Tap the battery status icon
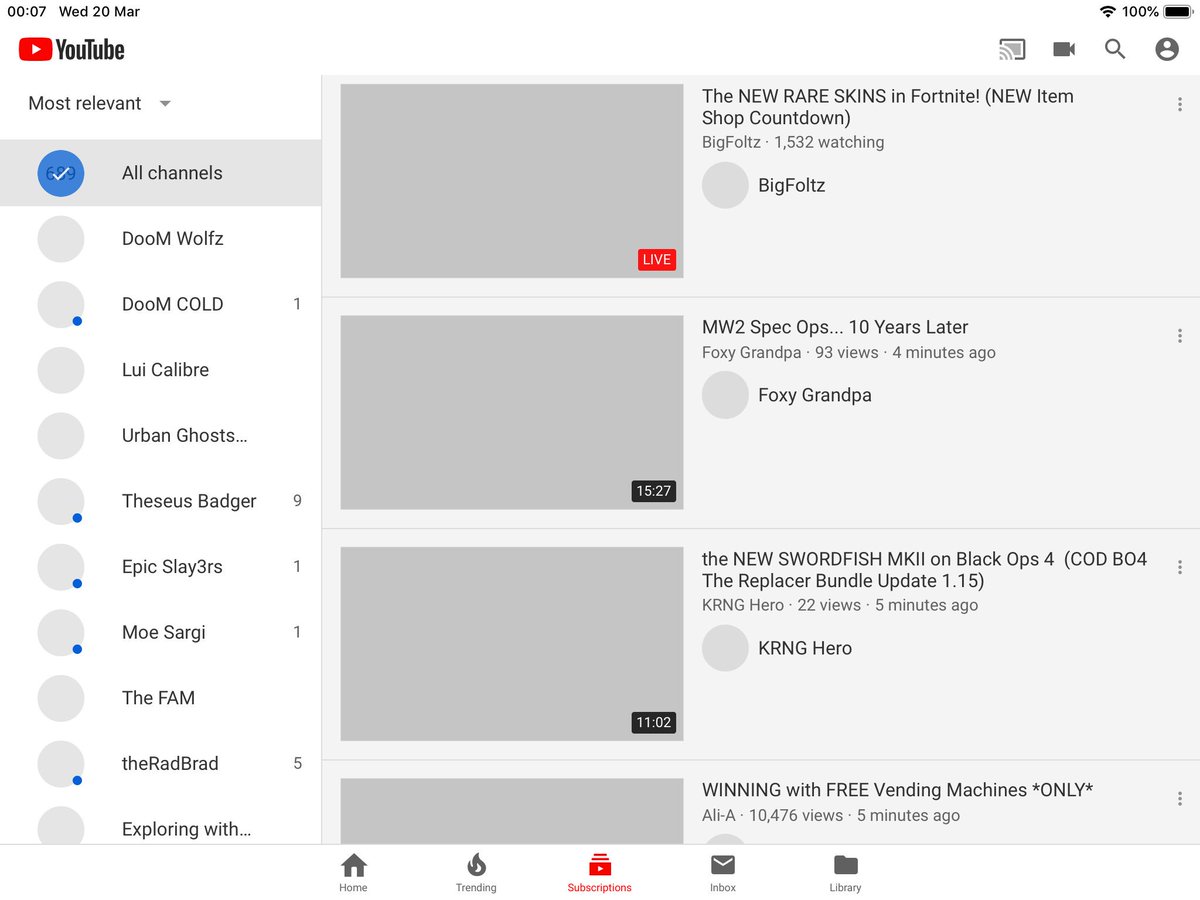The image size is (1200, 900). point(1177,12)
